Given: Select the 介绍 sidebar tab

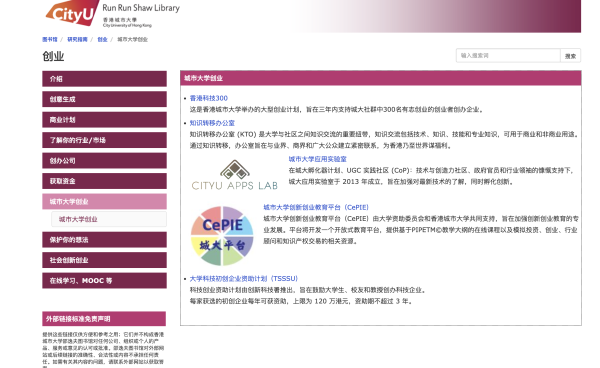Looking at the screenshot, I should [104, 79].
